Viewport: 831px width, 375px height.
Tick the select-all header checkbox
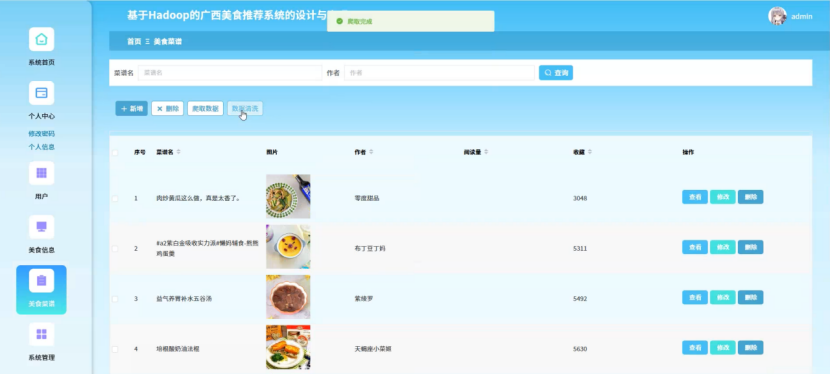[115, 153]
